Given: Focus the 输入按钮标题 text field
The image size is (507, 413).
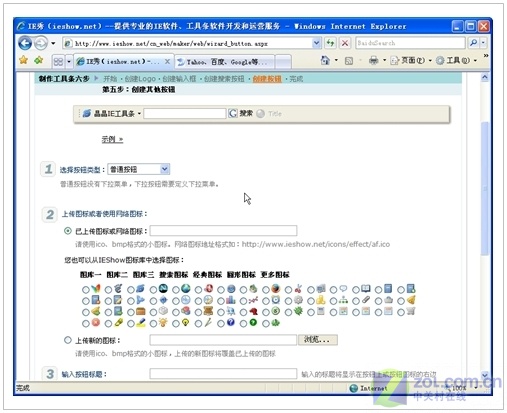Looking at the screenshot, I should coord(223,374).
